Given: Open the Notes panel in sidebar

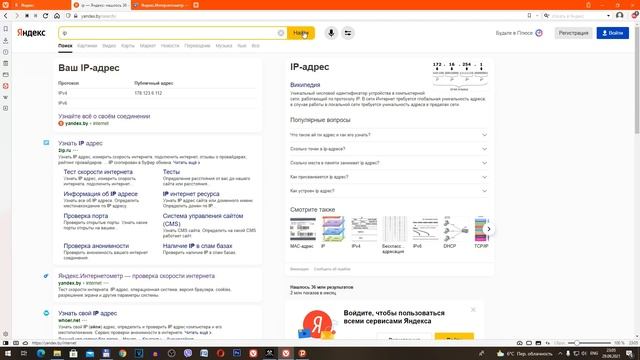Looking at the screenshot, I should click(x=6, y=63).
